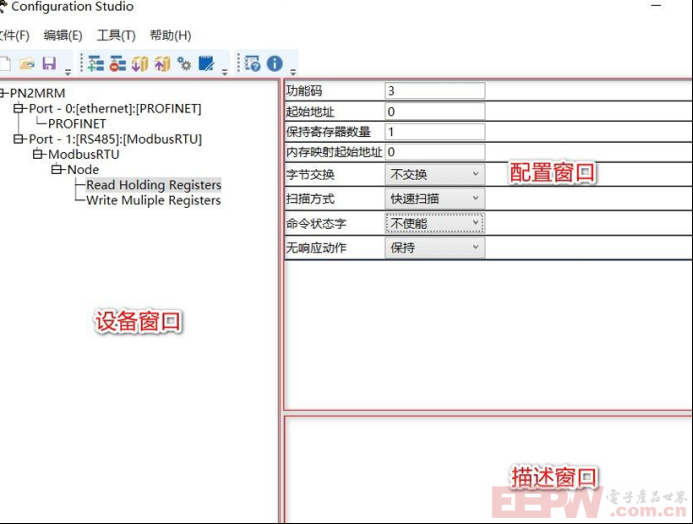Click the open project folder icon
The width and height of the screenshot is (693, 524).
coord(27,64)
